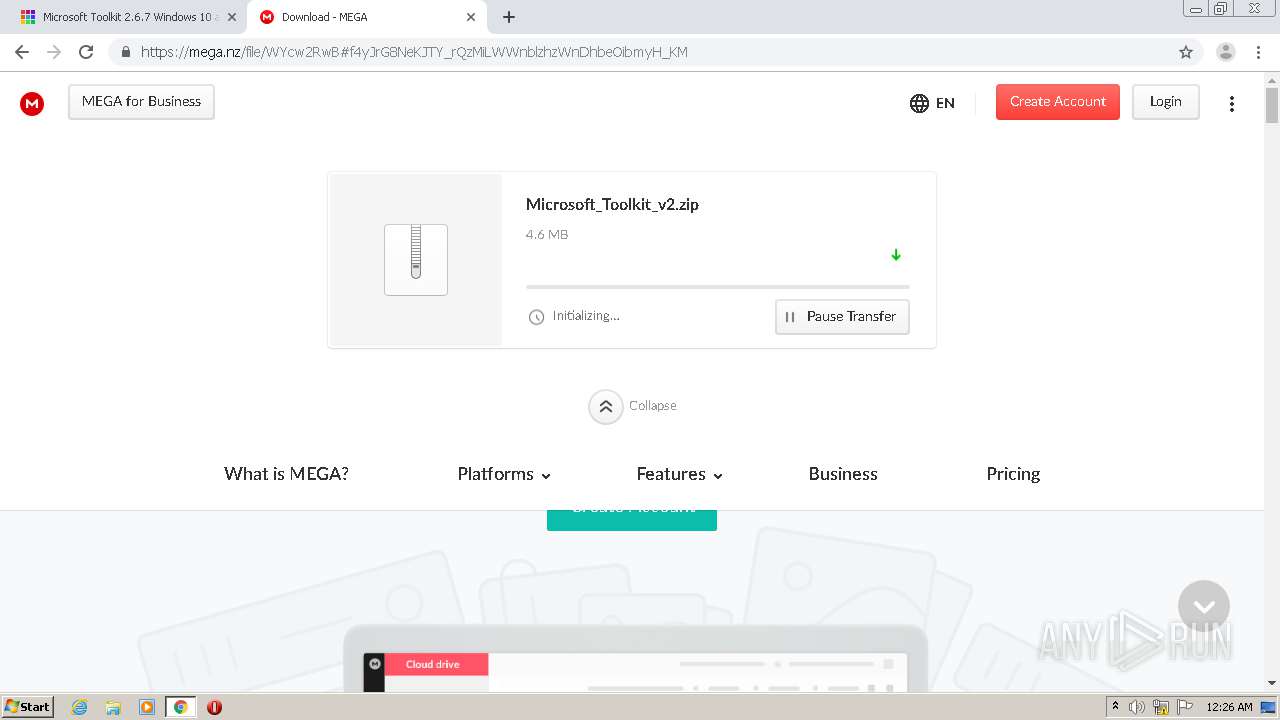Click the Login button
Viewport: 1280px width, 720px height.
(x=1166, y=102)
